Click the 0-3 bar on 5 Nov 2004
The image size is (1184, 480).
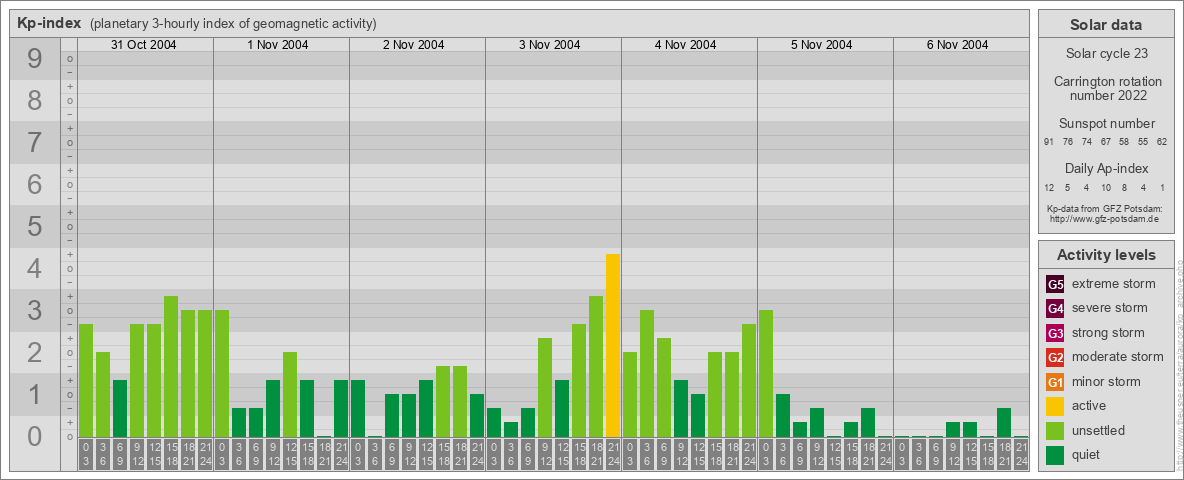766,374
